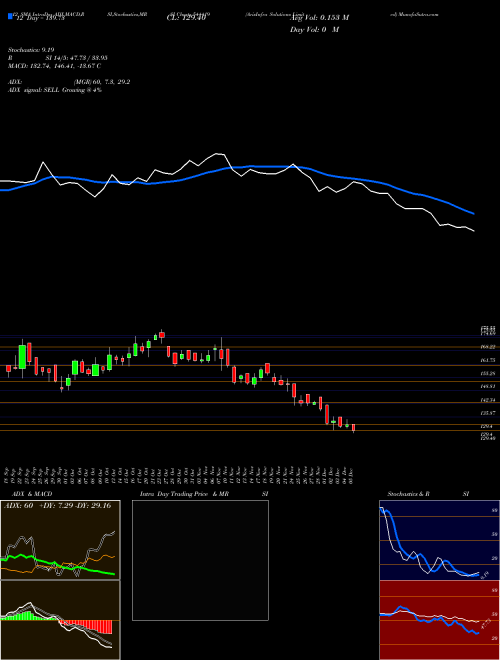Image resolution: width=500 pixels, height=660 pixels.
Task: Click the 'ADX: 60 +DY: 7.29 -DY: 29.16' header
Action: click(x=58, y=505)
